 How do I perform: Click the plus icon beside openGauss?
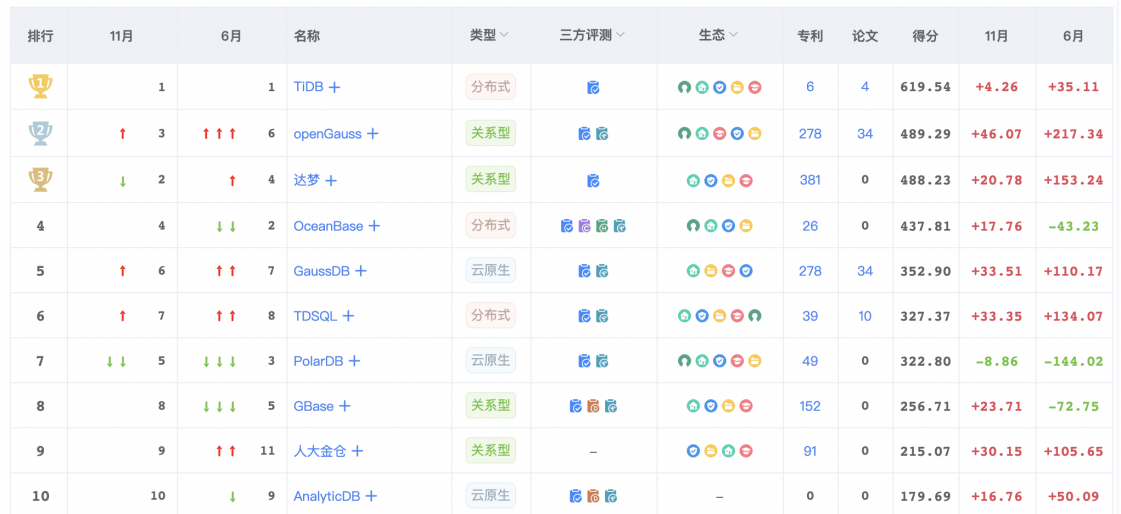[x=372, y=133]
